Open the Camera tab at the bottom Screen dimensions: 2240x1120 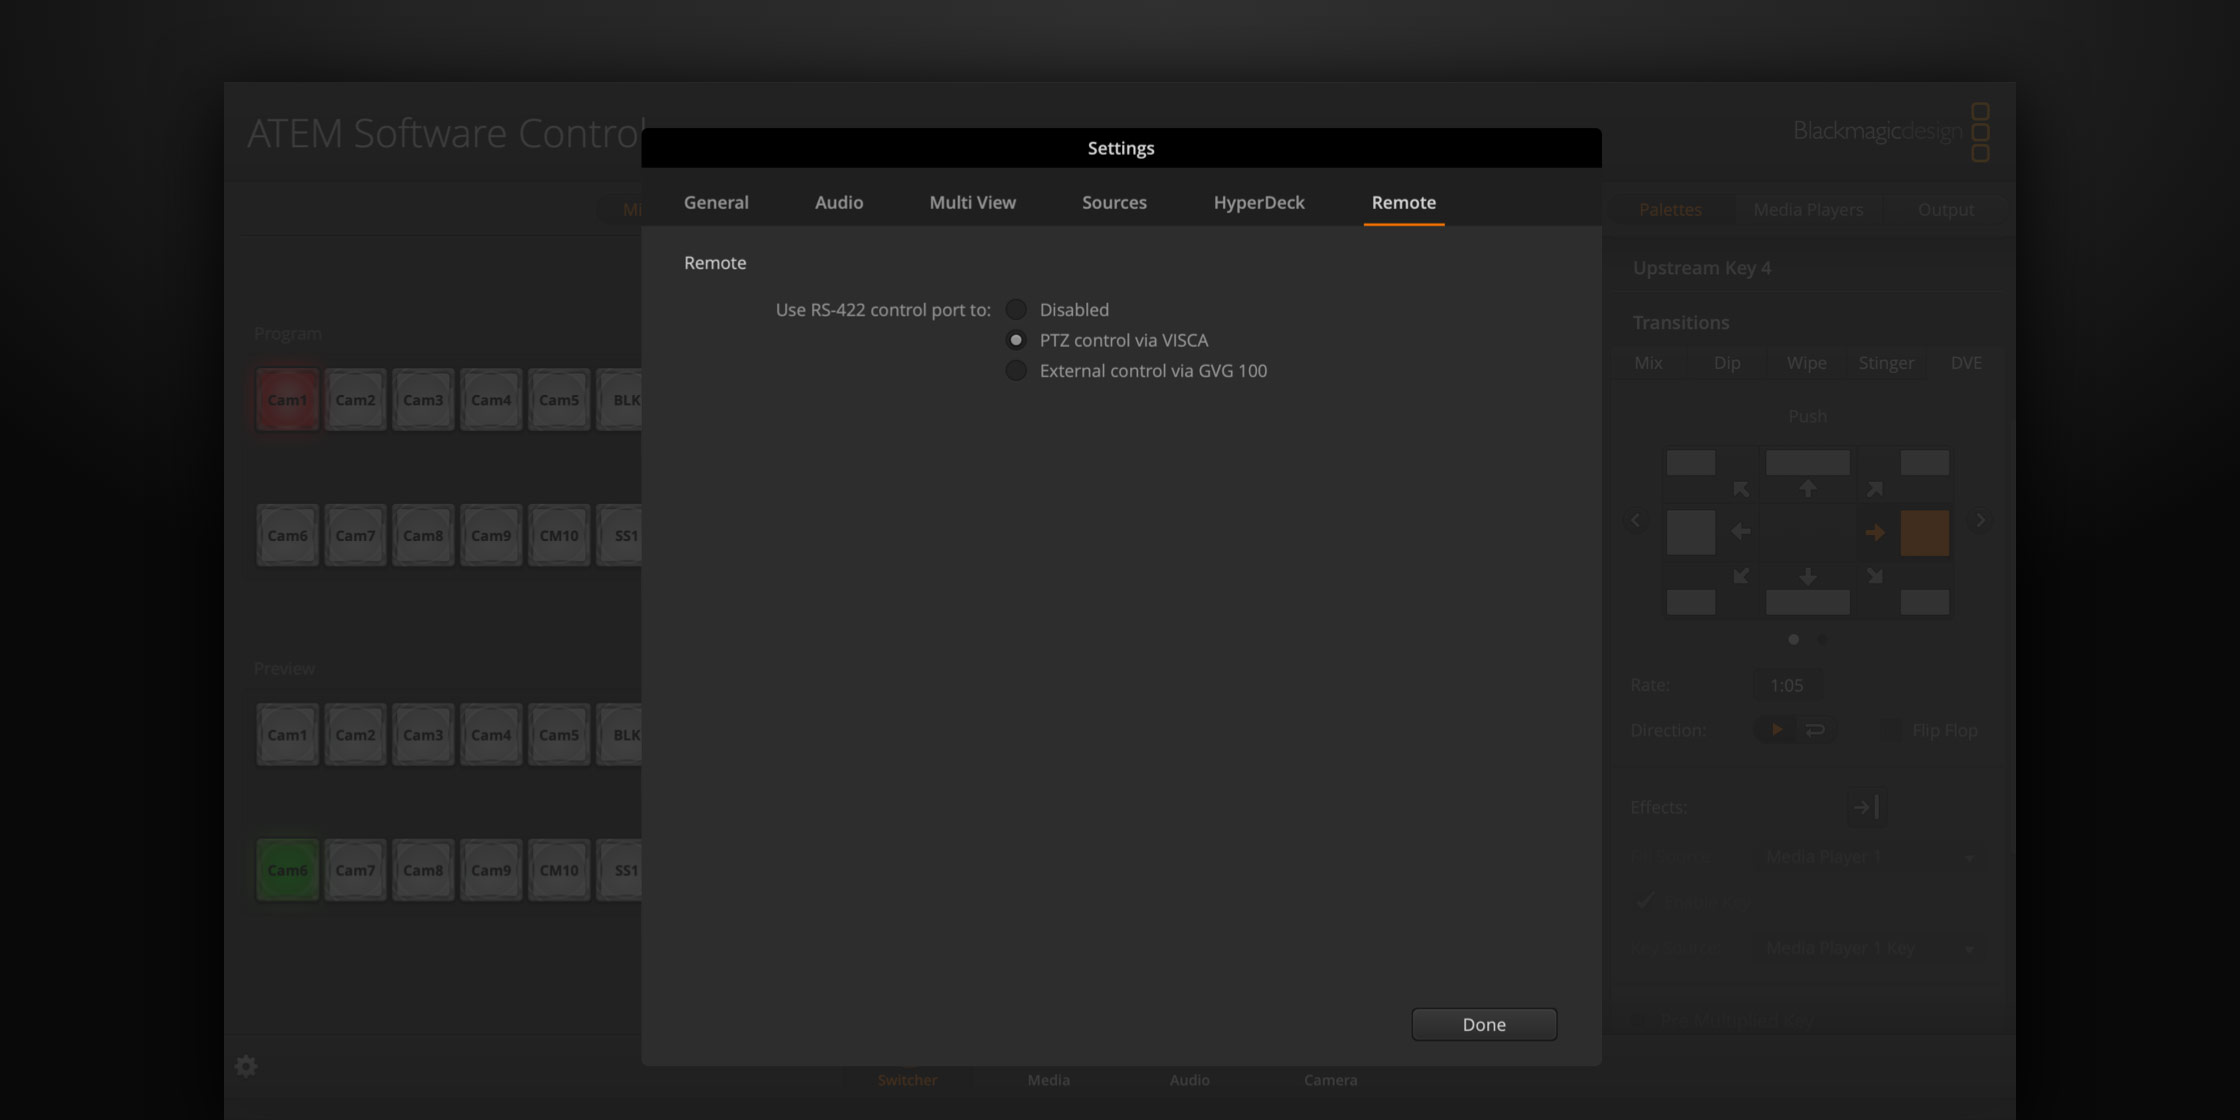(1330, 1080)
